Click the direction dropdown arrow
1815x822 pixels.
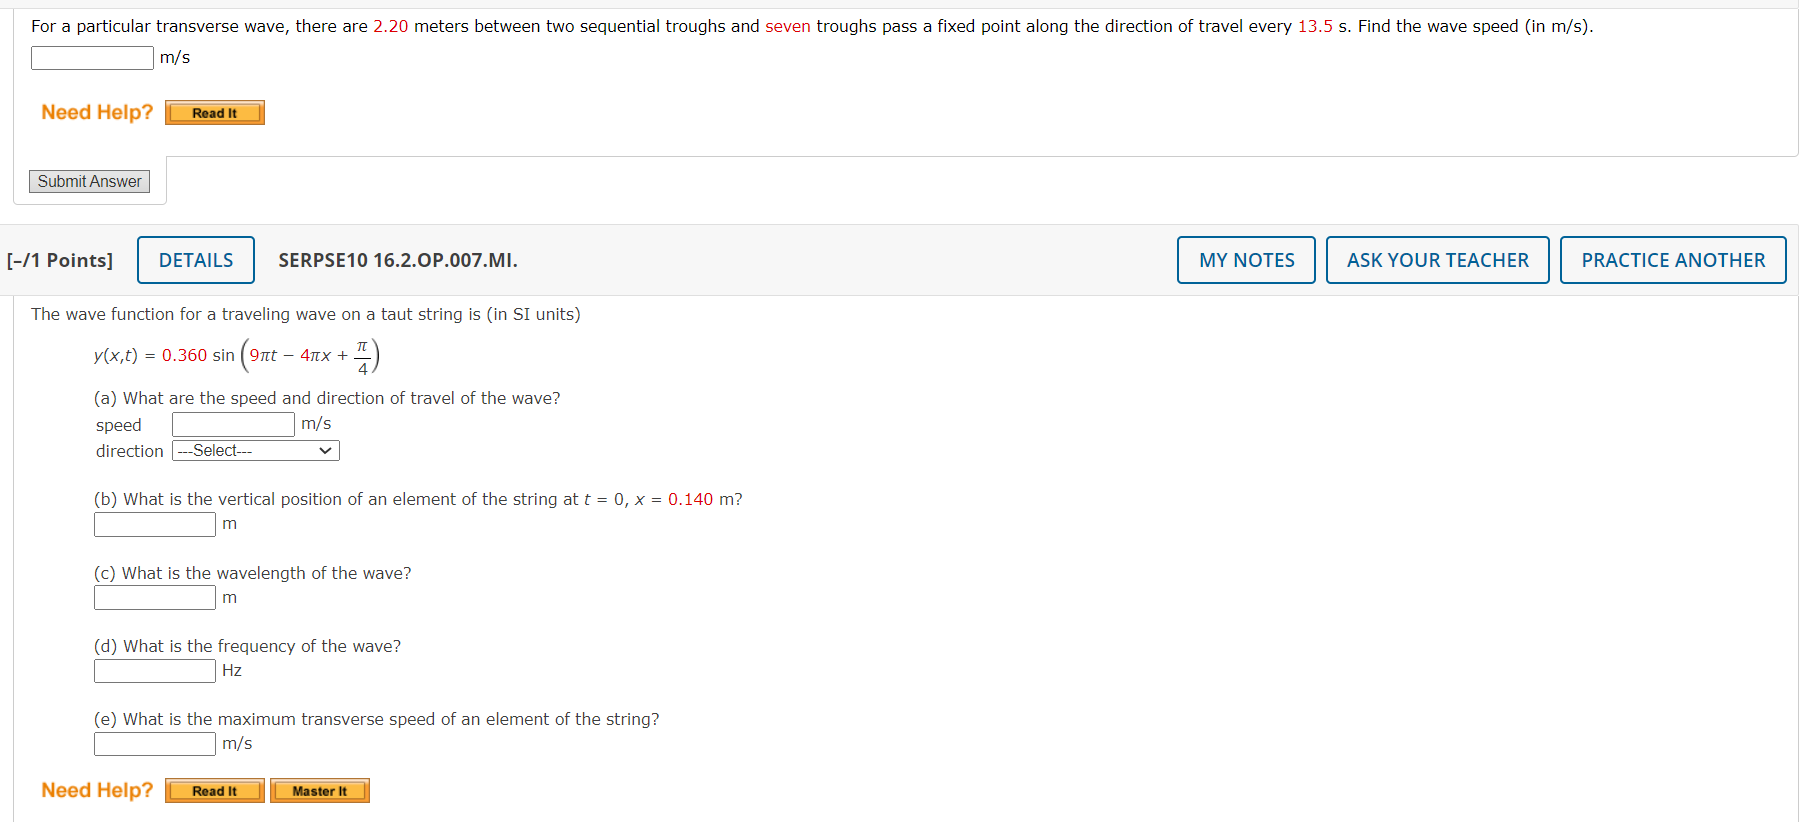[325, 450]
